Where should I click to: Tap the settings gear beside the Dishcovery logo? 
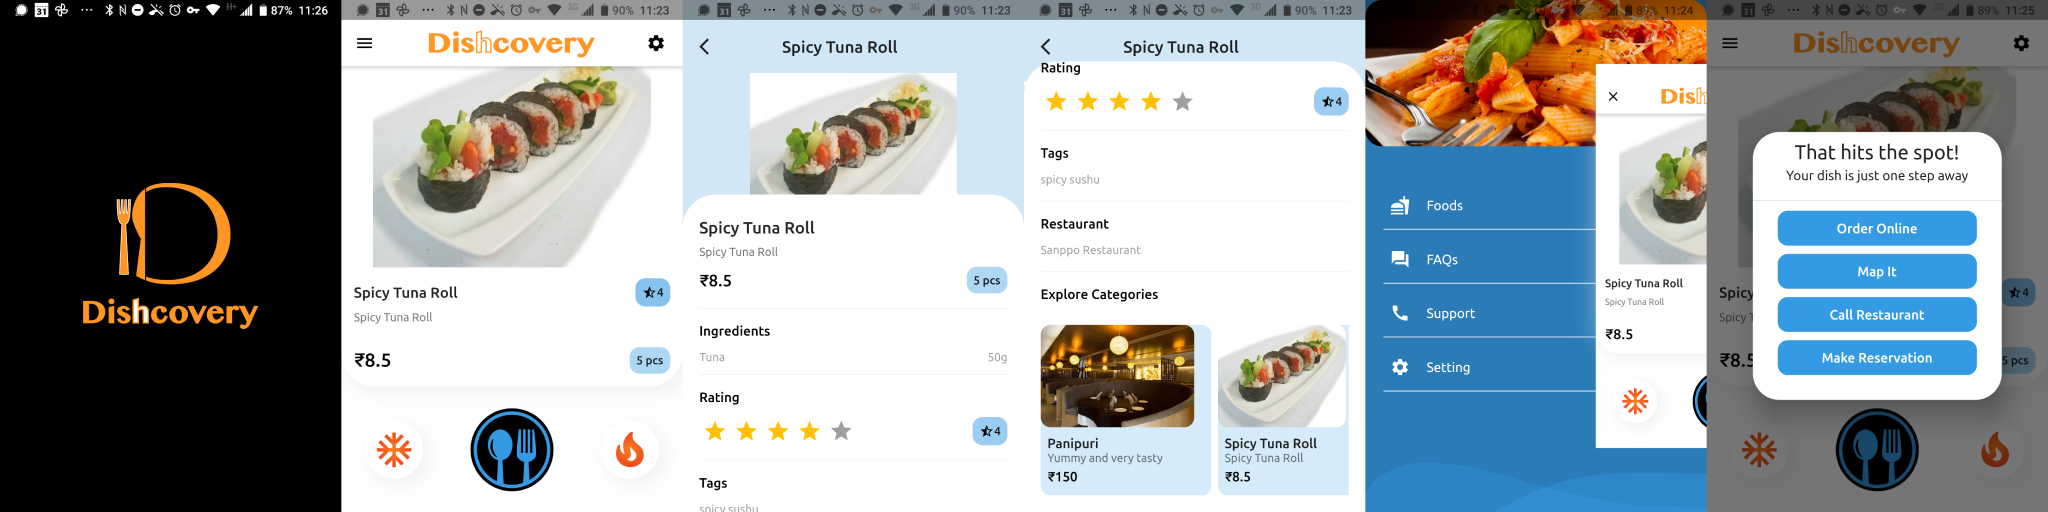pos(656,44)
